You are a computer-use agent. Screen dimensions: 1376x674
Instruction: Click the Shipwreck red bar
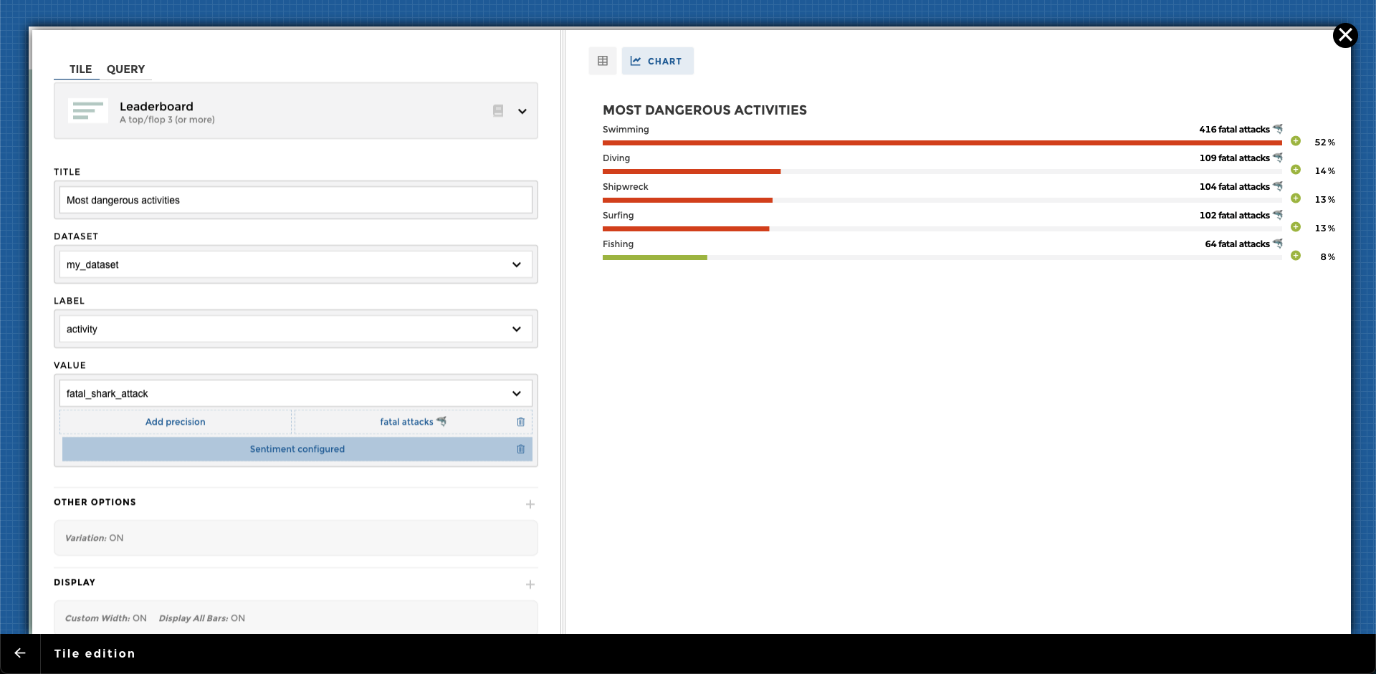(x=688, y=200)
